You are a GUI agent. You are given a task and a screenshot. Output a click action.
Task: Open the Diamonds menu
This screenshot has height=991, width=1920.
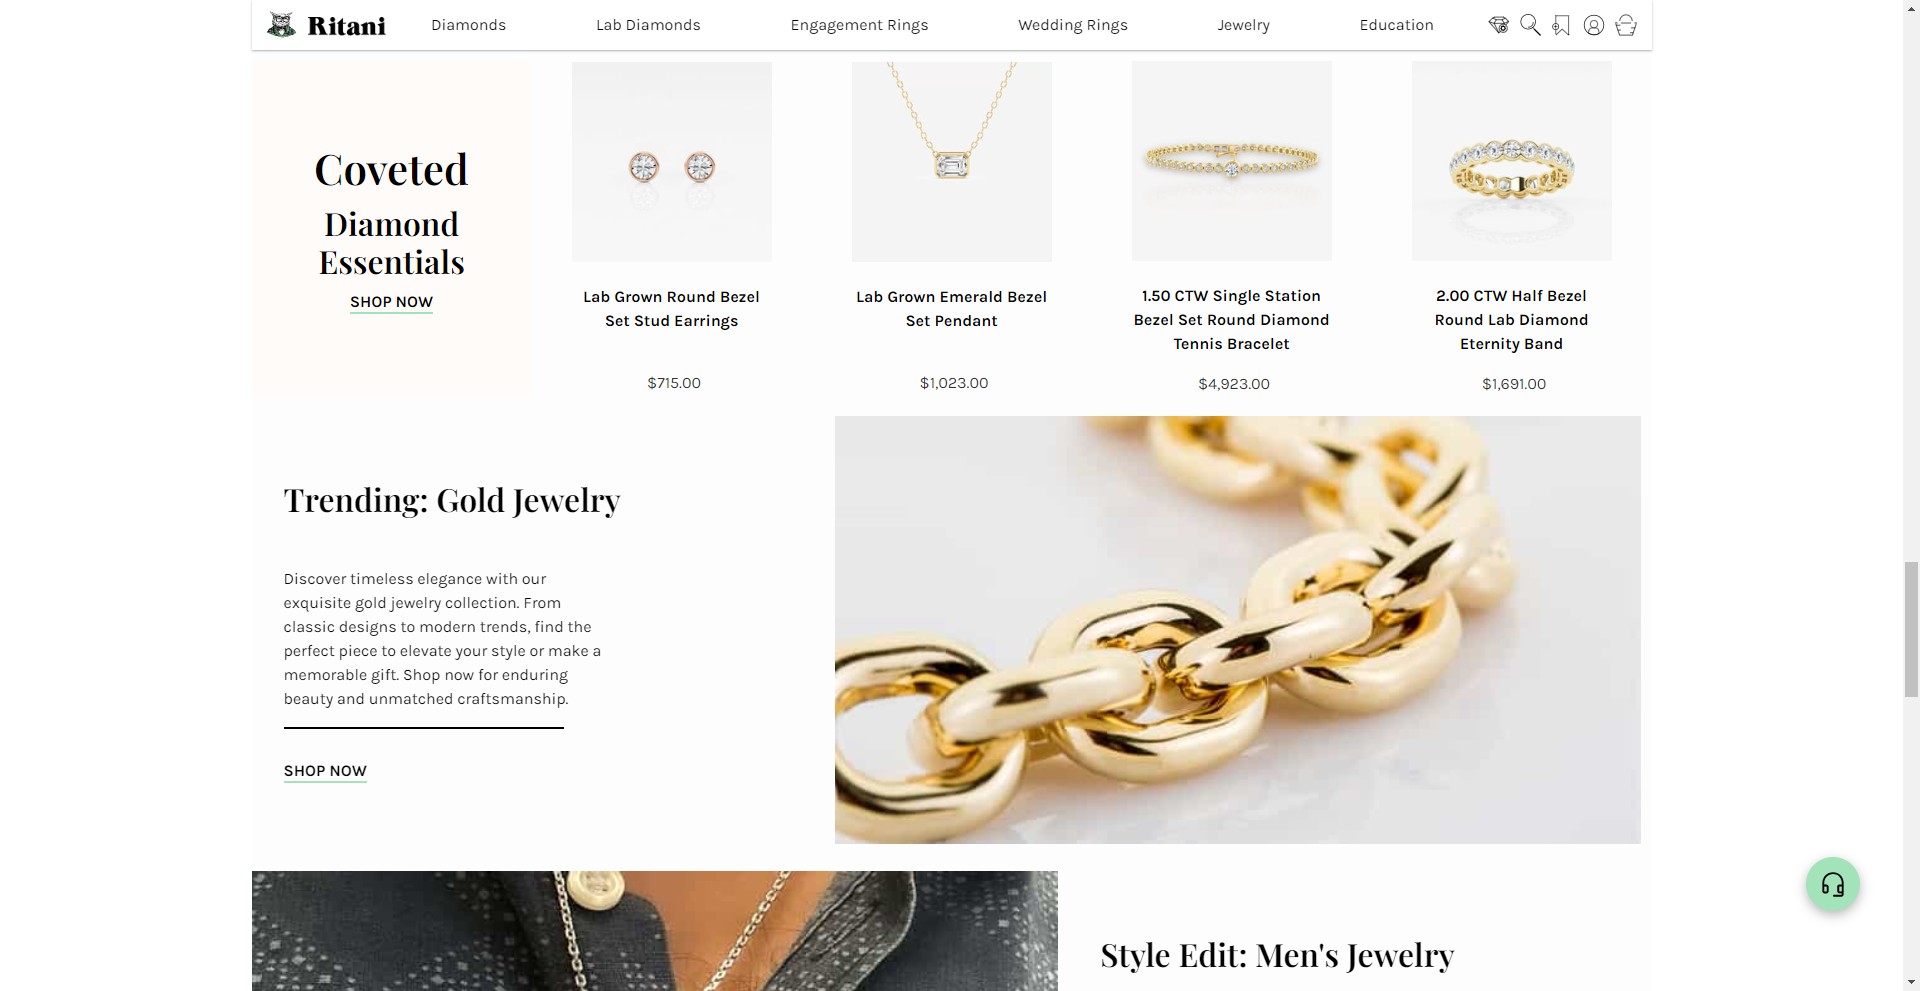pos(468,25)
